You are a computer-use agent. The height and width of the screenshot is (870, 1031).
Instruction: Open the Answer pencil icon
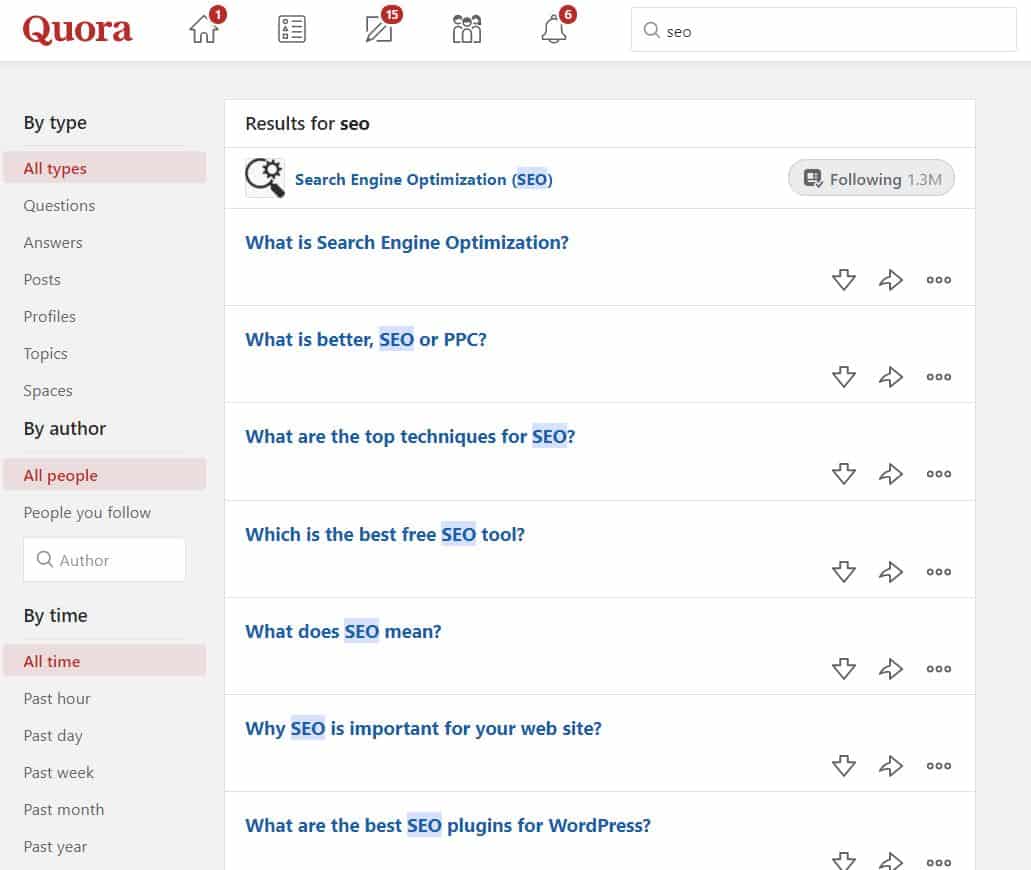(379, 29)
